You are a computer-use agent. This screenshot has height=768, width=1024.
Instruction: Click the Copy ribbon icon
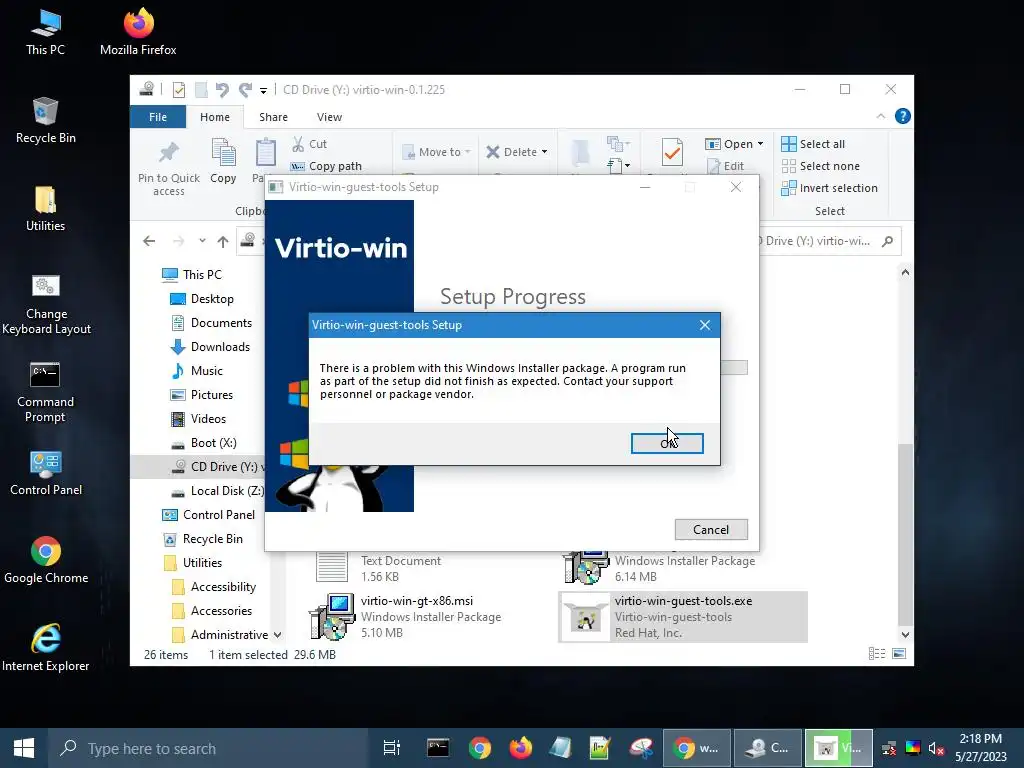pos(223,153)
